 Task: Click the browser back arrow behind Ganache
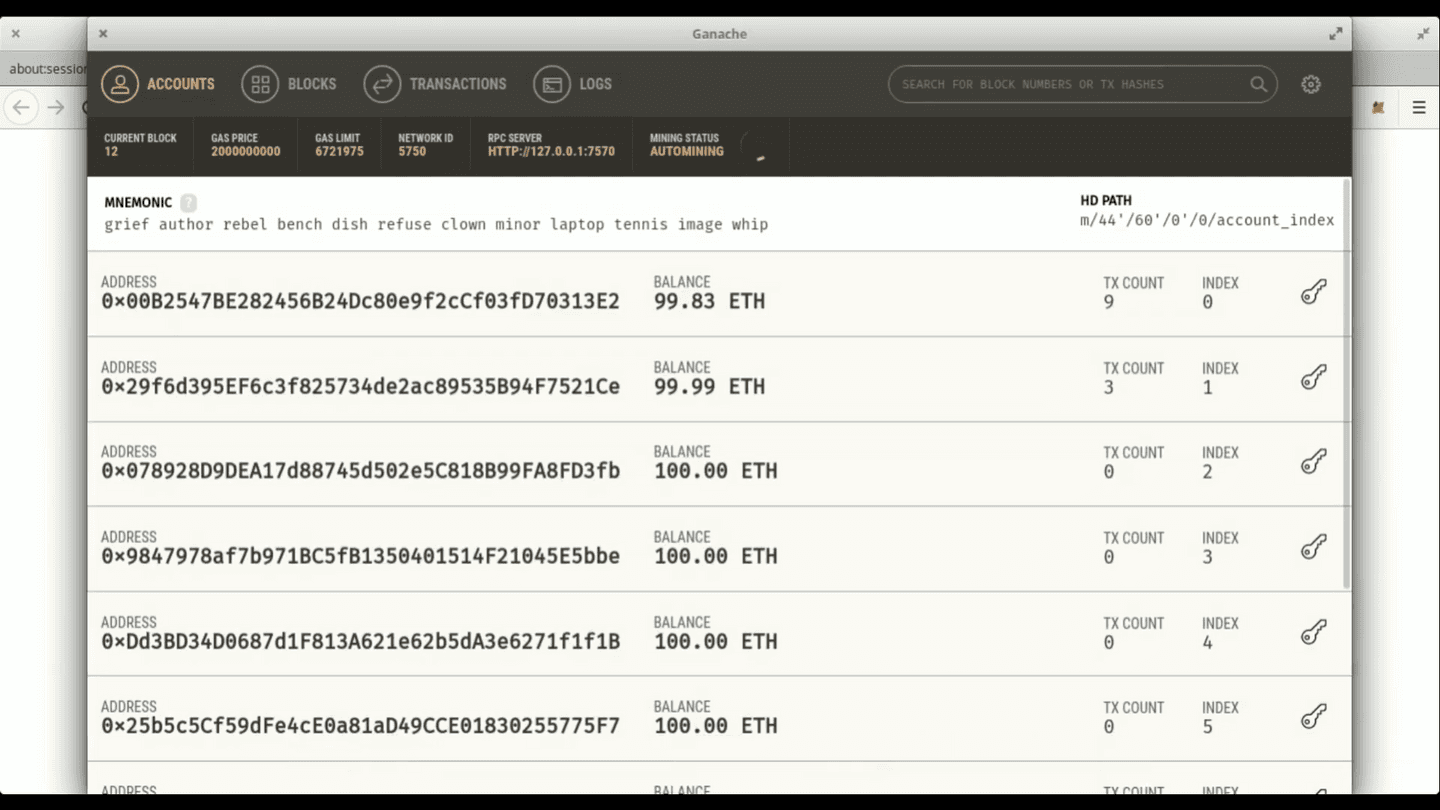point(21,107)
